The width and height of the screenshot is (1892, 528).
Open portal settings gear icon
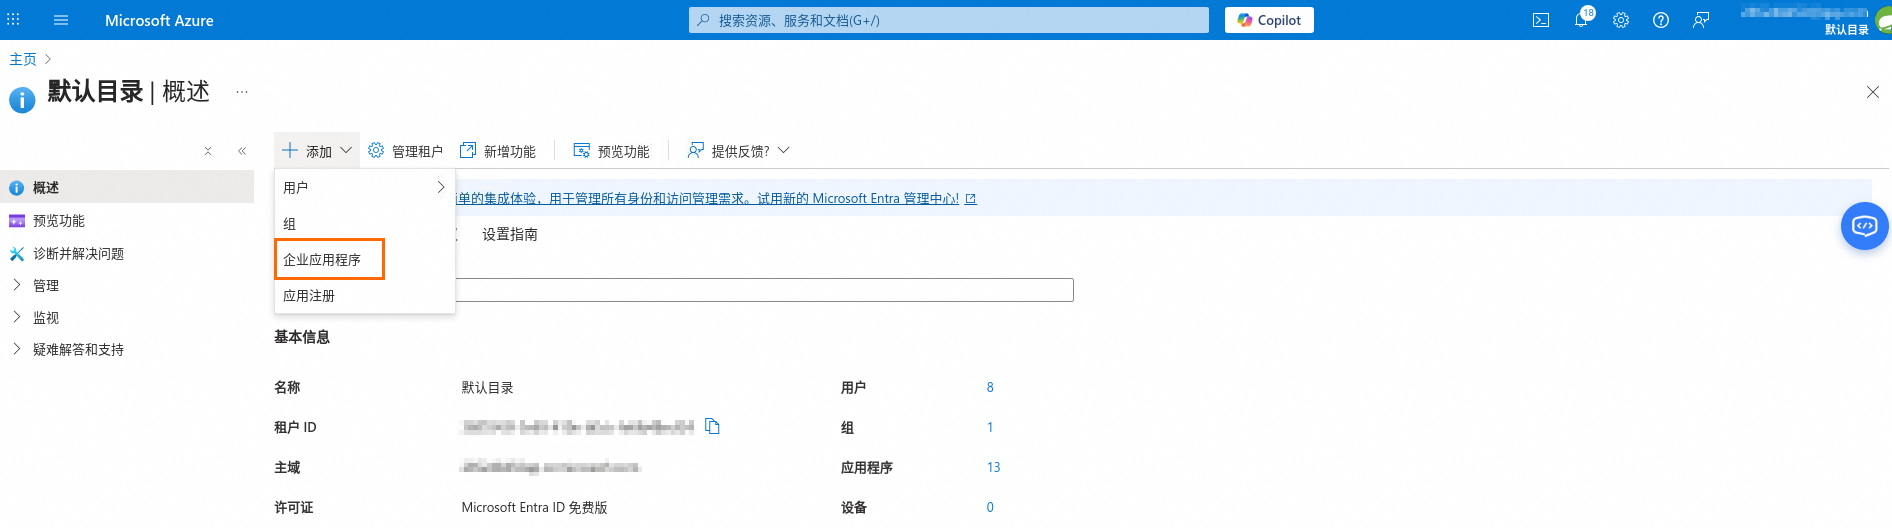coord(1621,20)
